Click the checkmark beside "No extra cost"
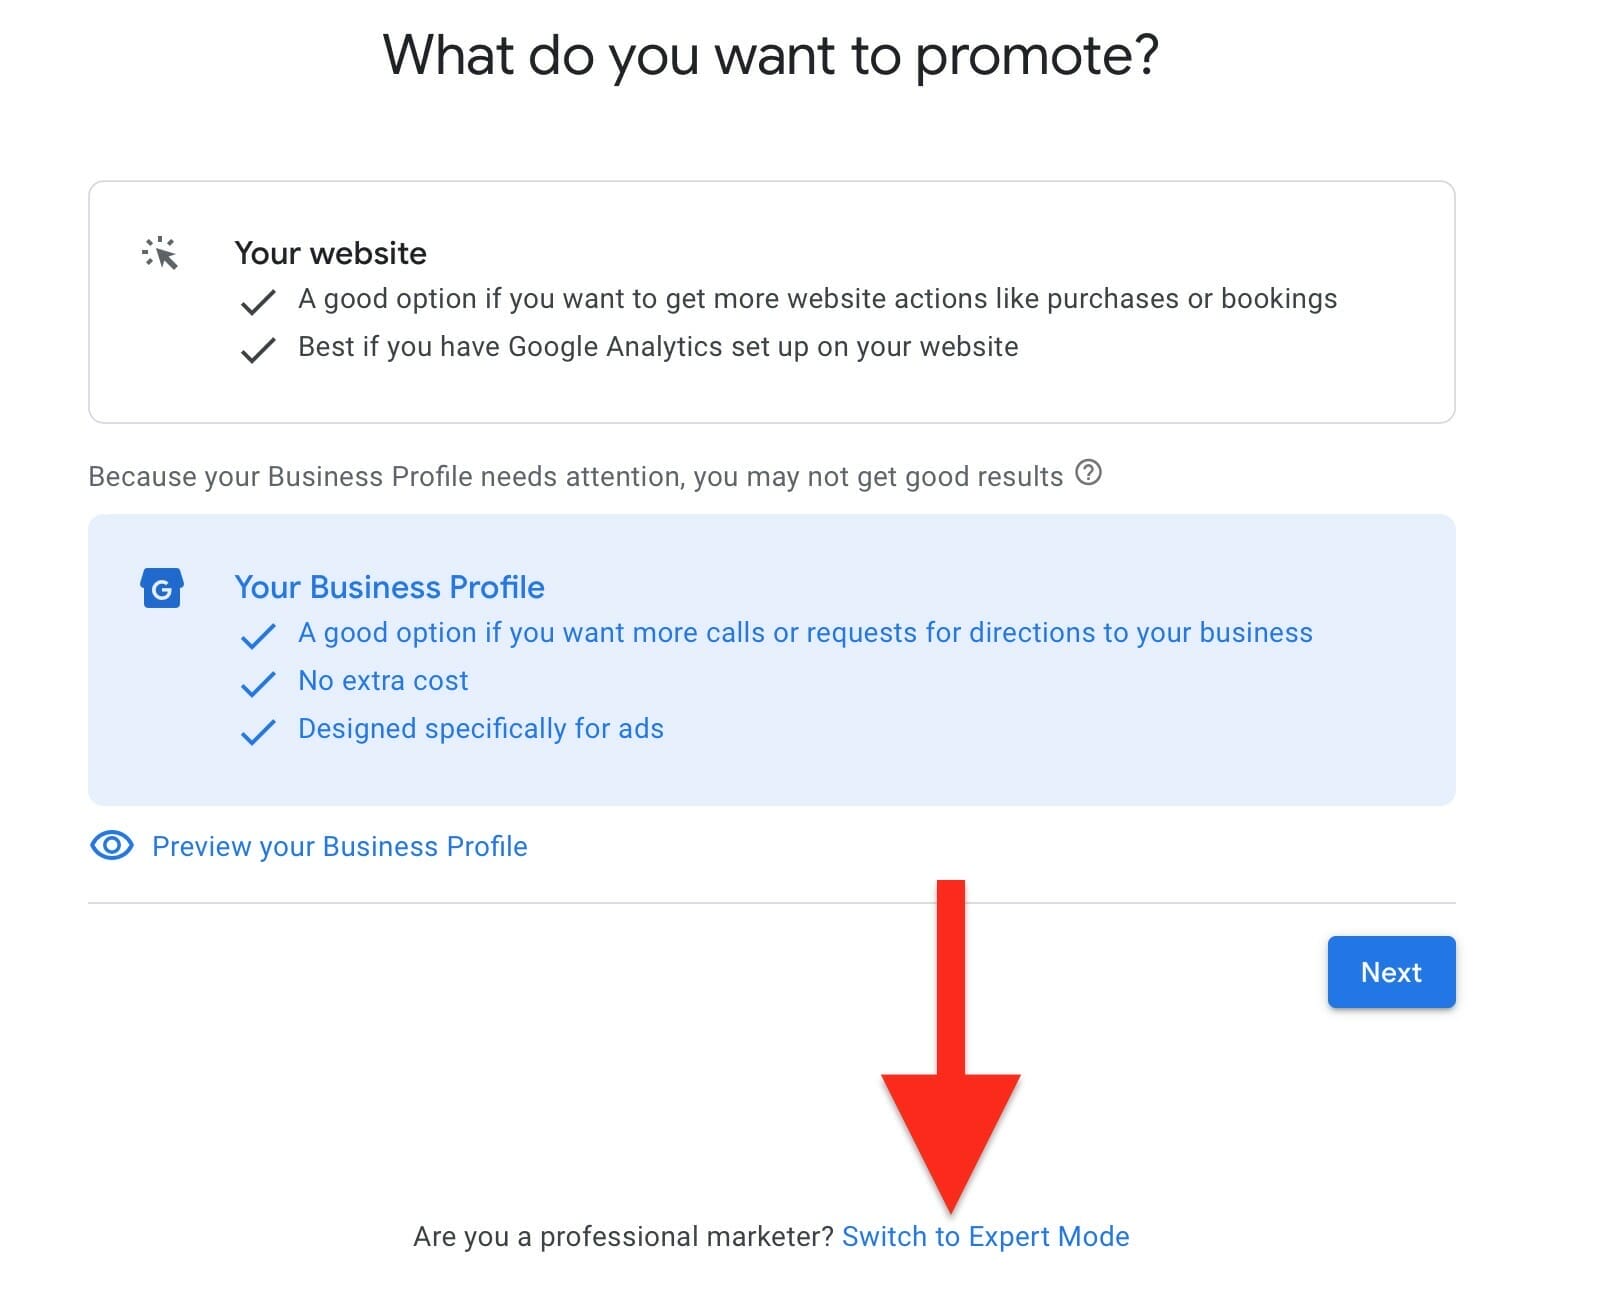Image resolution: width=1602 pixels, height=1302 pixels. tap(258, 683)
